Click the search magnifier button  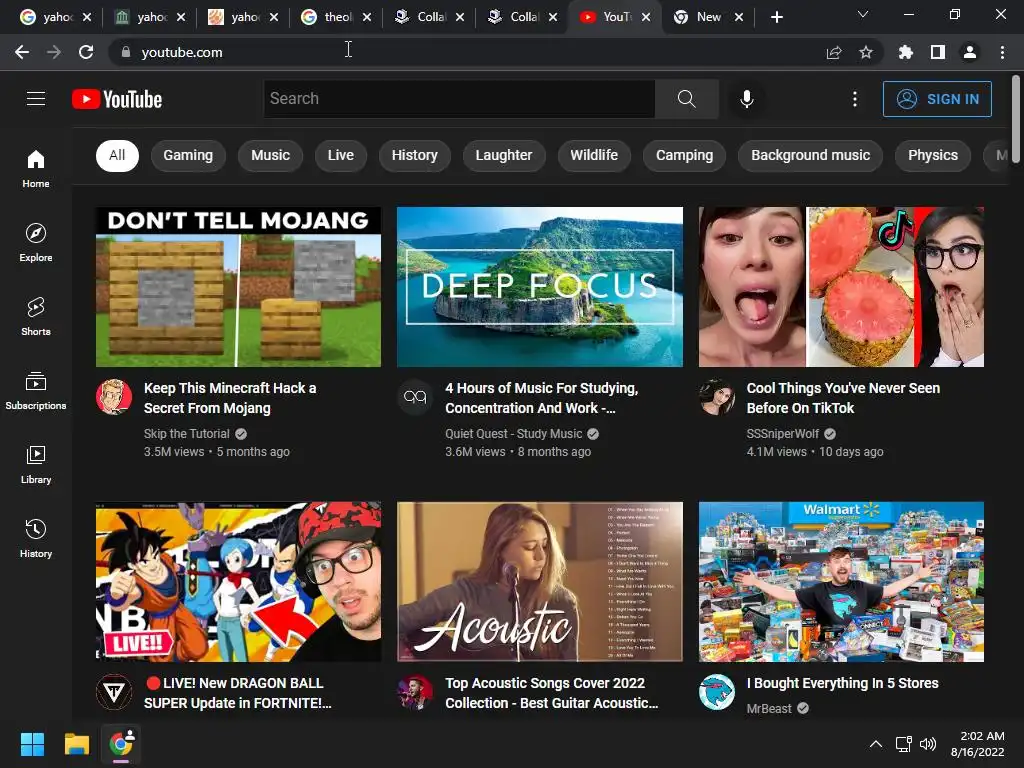point(686,99)
